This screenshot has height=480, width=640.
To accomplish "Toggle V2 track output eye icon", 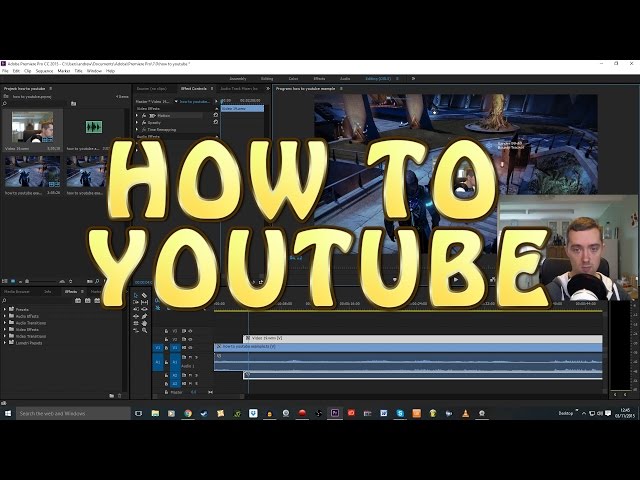I will point(190,339).
